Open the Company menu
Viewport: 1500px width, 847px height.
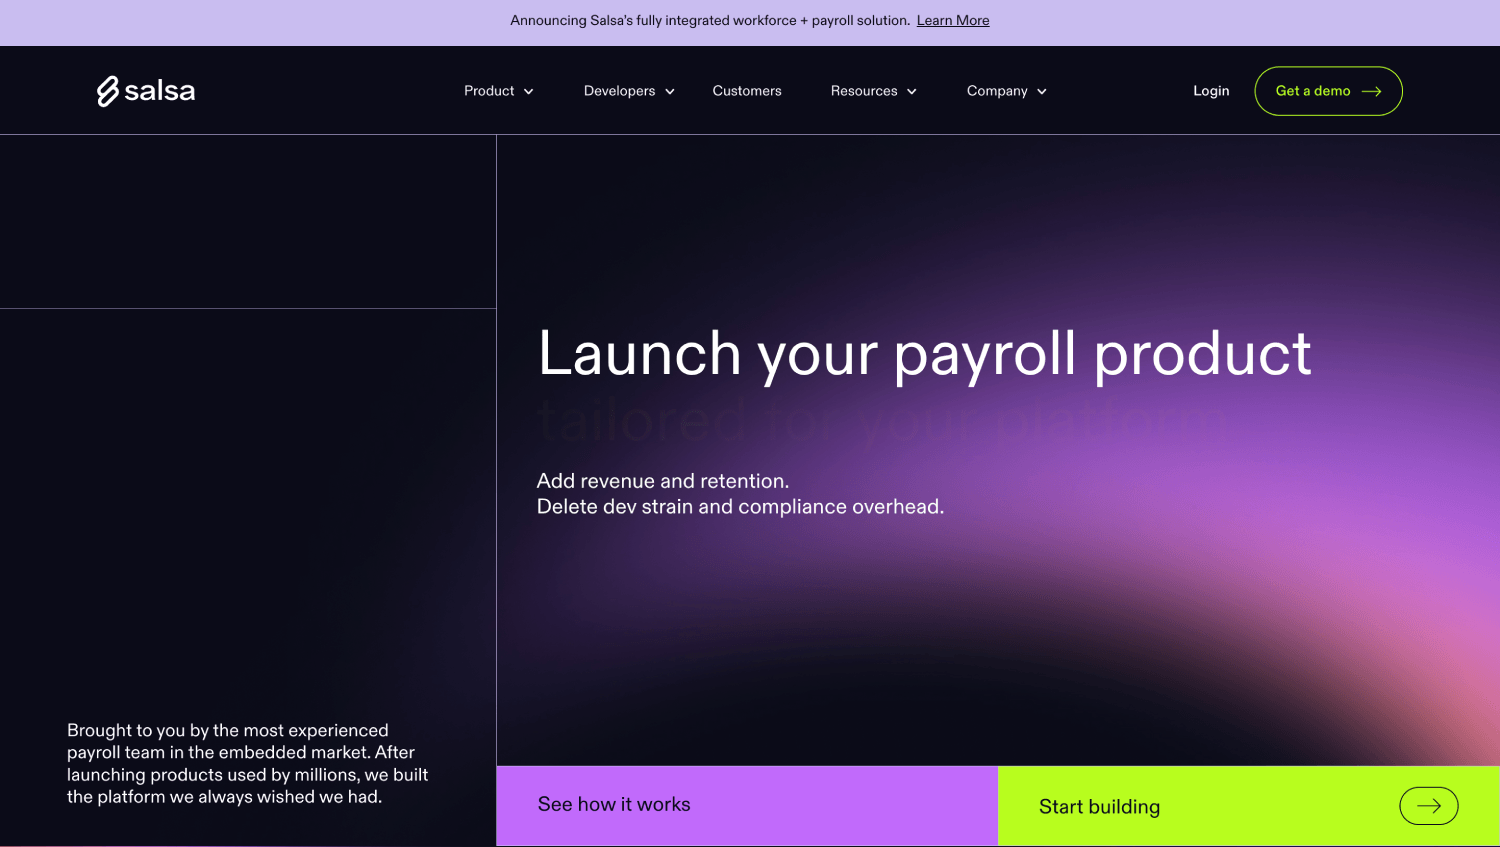(1007, 91)
